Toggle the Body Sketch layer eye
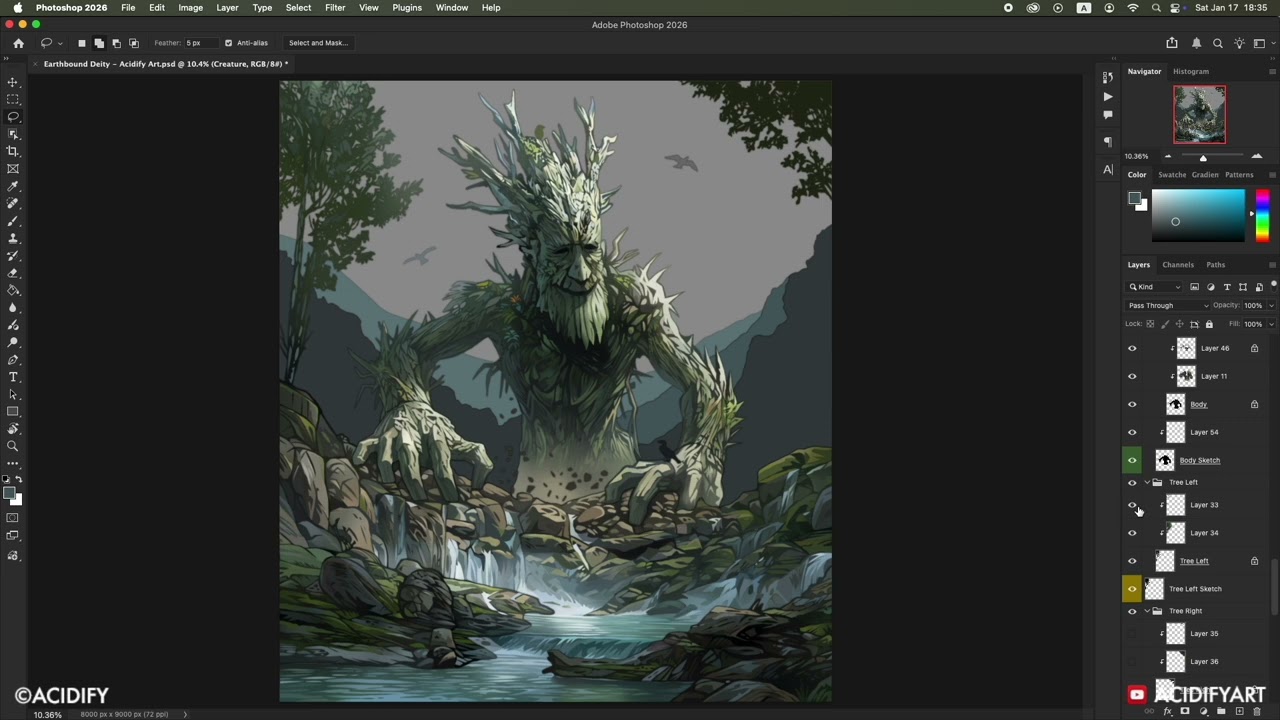This screenshot has width=1280, height=720. [x=1132, y=460]
